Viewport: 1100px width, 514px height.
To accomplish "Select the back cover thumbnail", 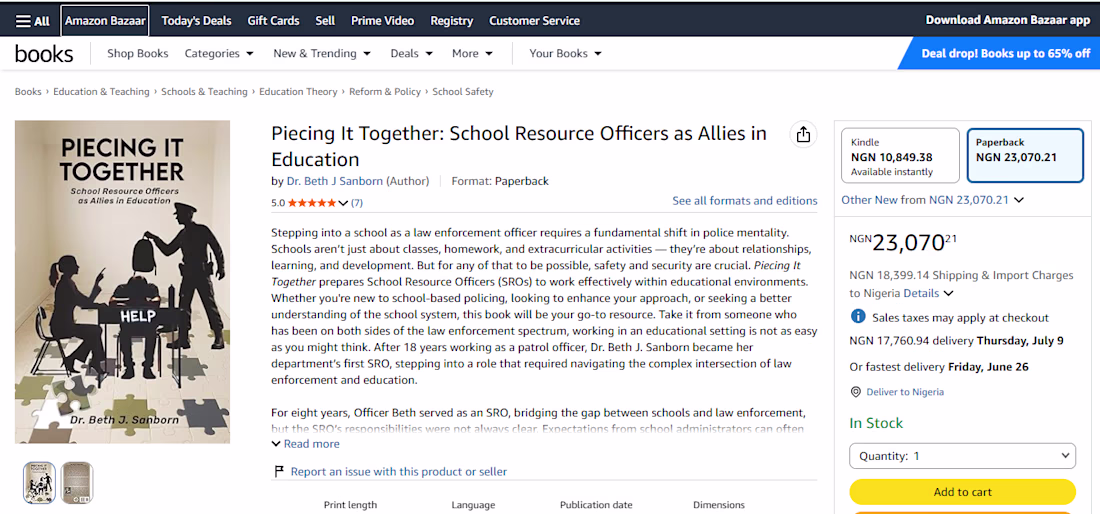I will point(76,482).
